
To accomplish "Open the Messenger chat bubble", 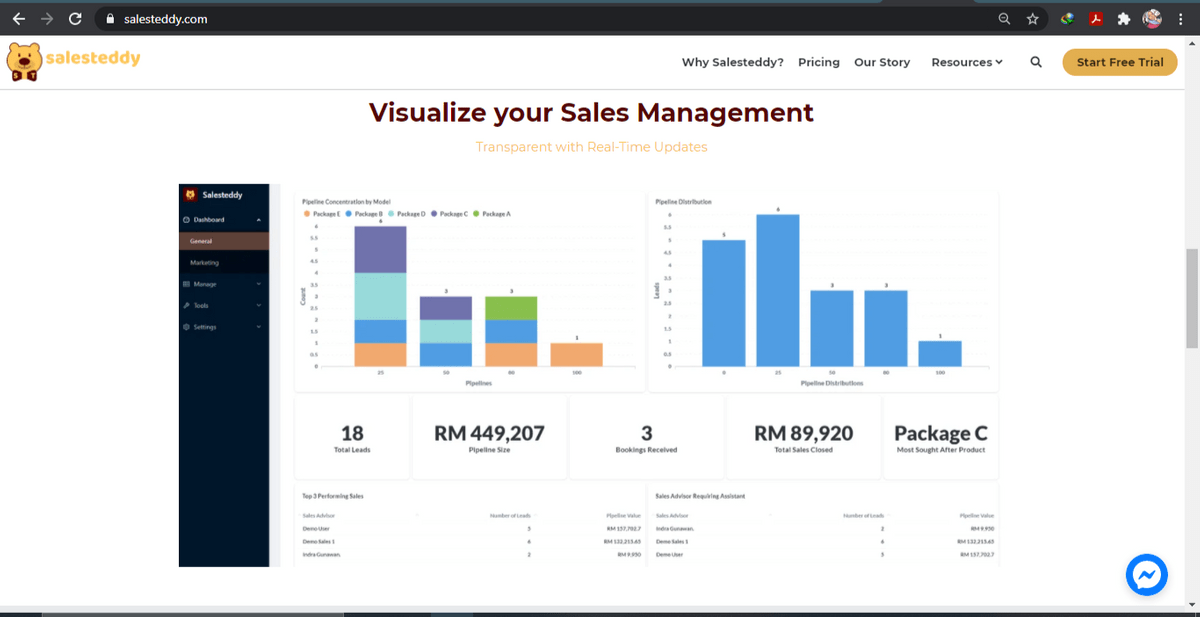I will click(x=1147, y=574).
